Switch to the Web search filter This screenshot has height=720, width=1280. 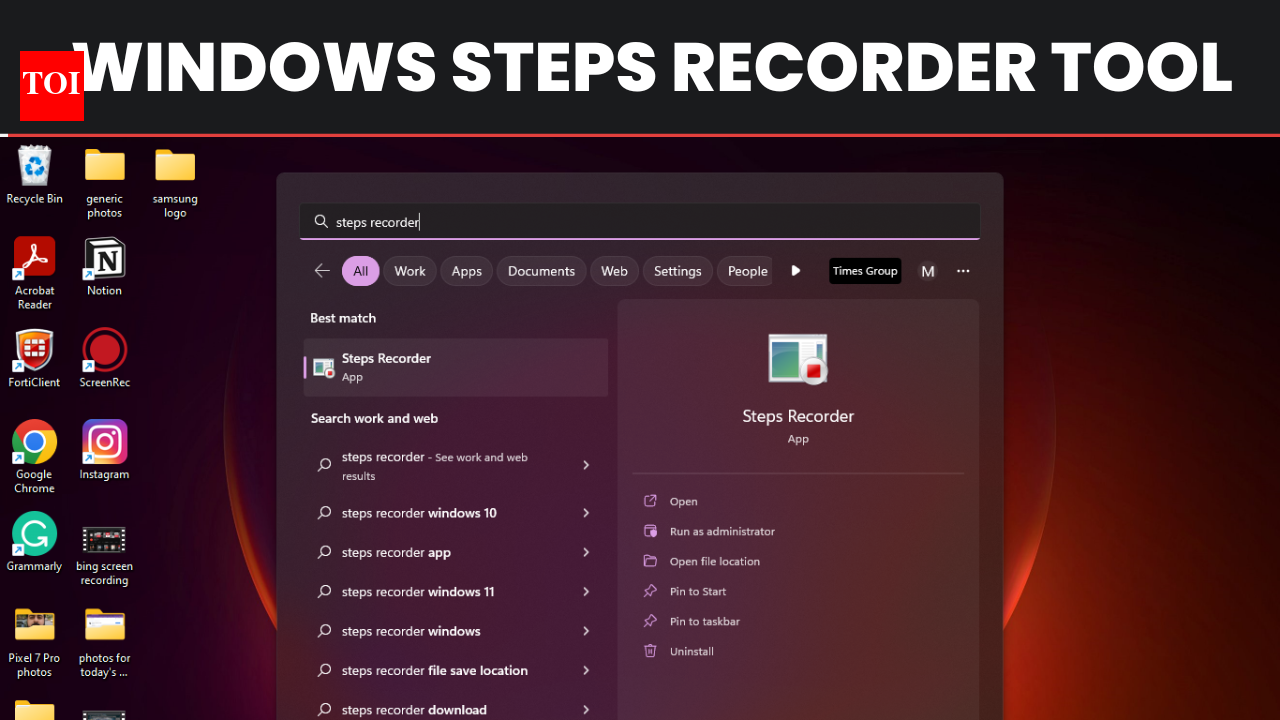[614, 271]
